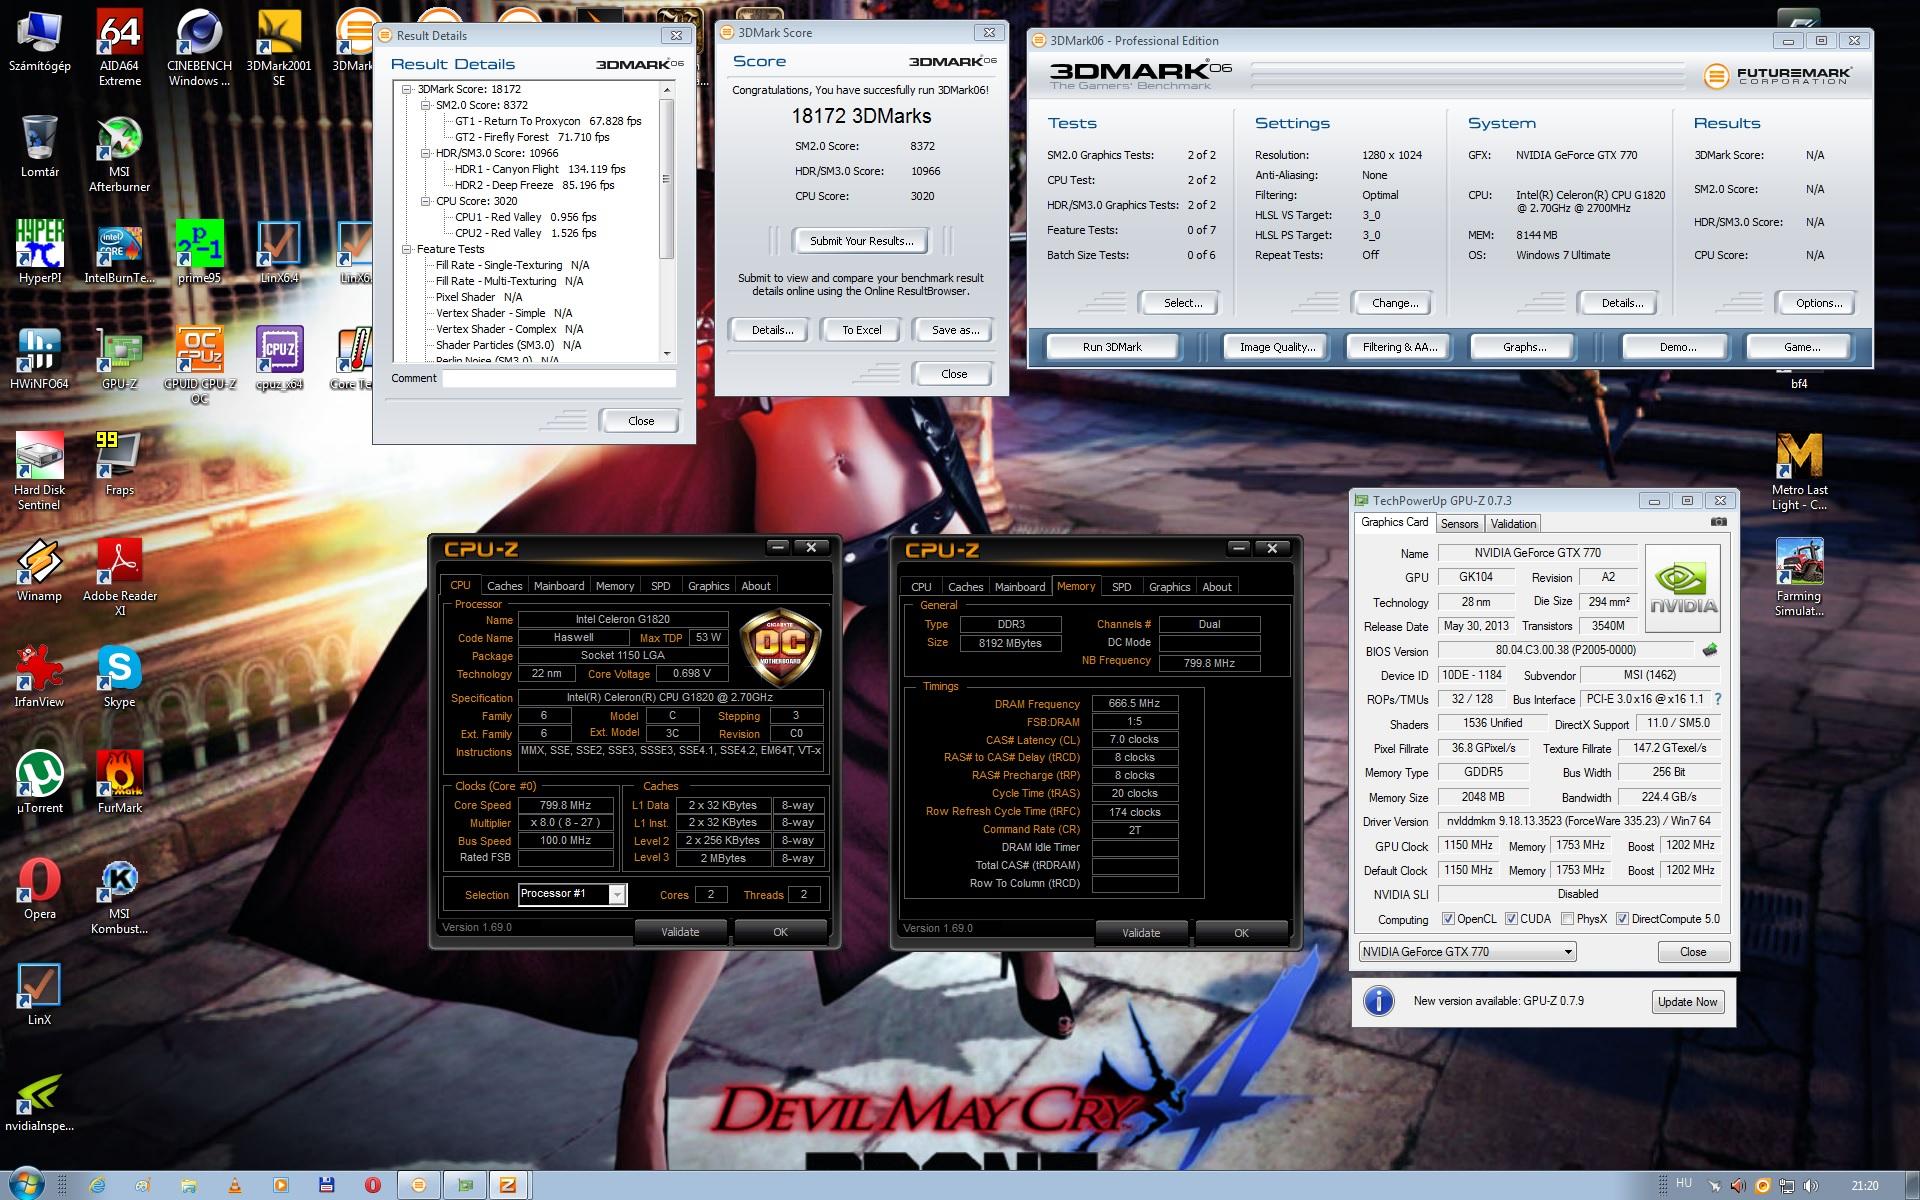Open the NVIDIA GeForce GTX 770 dropdown
This screenshot has width=1920, height=1200.
click(x=1467, y=951)
